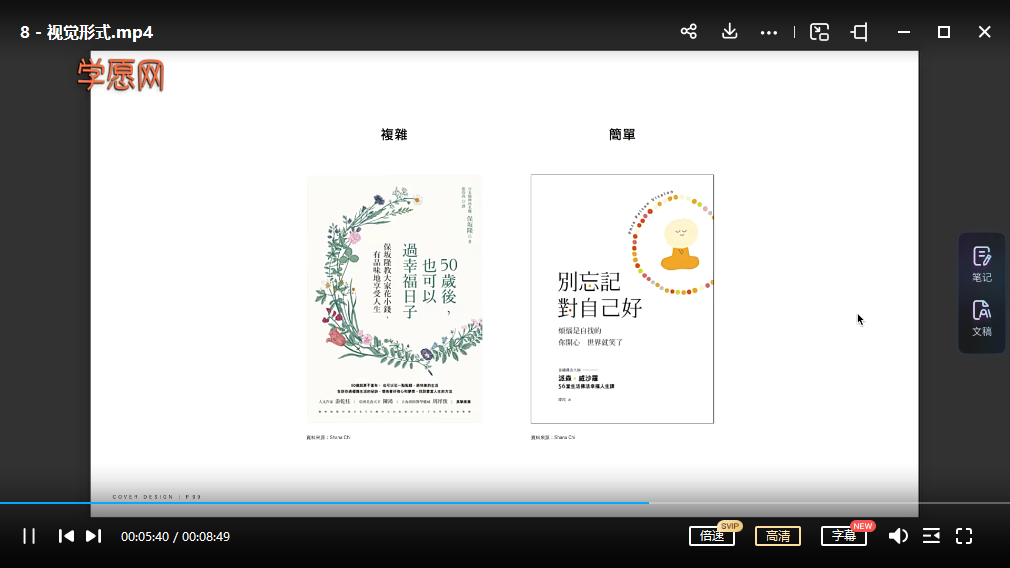1010x568 pixels.
Task: Enter fullscreen mode
Action: [x=964, y=536]
